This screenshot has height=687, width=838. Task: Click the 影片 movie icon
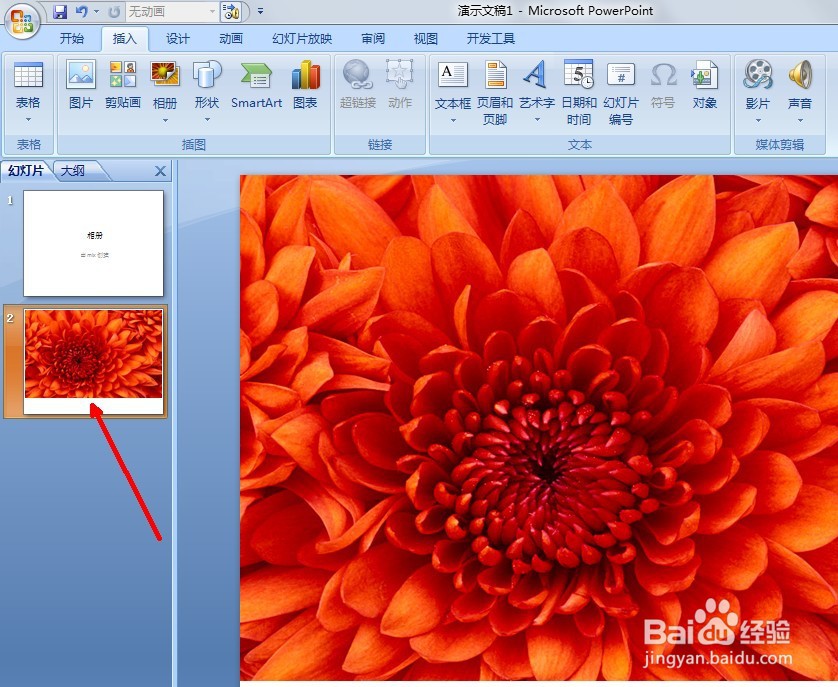point(758,75)
